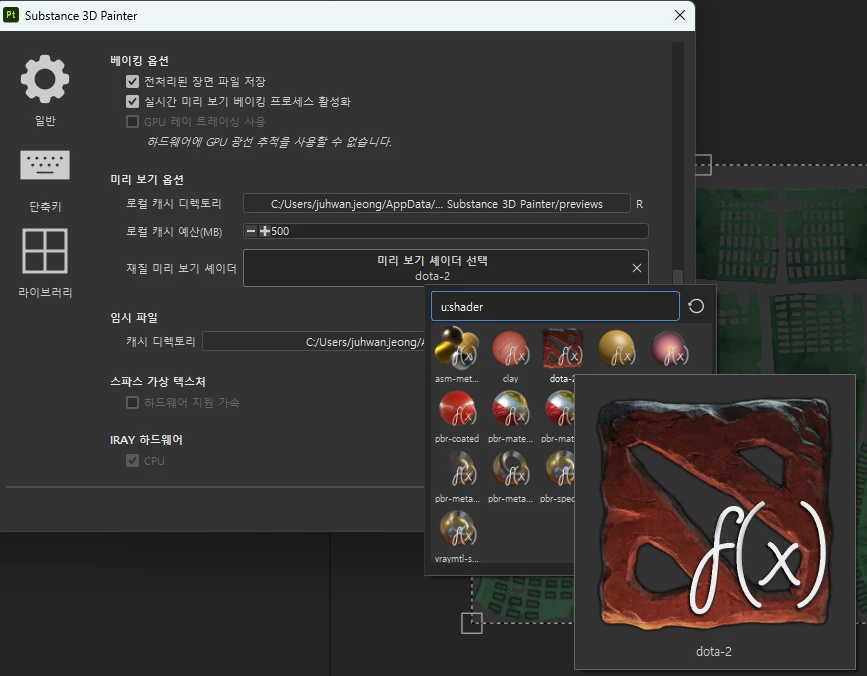Open the 일반 general settings gear
This screenshot has width=867, height=676.
(45, 79)
